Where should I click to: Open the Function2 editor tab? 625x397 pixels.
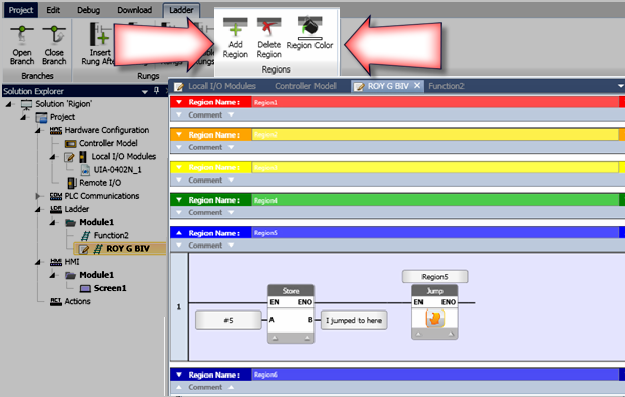(x=446, y=86)
